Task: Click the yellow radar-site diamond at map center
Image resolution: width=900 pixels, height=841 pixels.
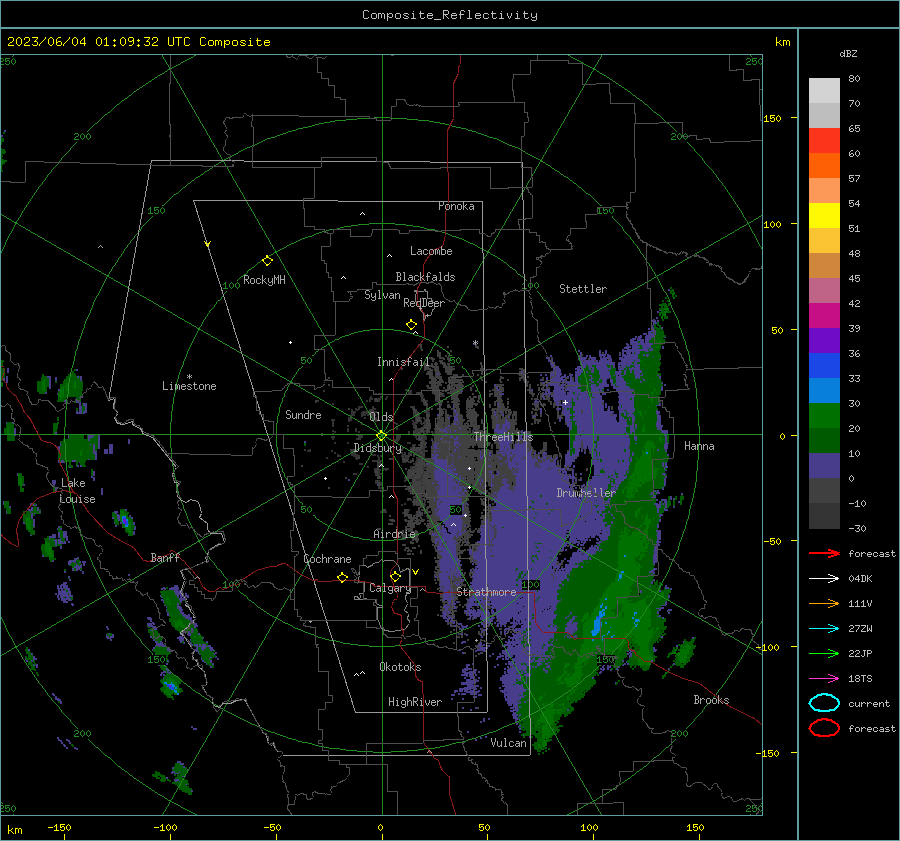Action: point(382,436)
